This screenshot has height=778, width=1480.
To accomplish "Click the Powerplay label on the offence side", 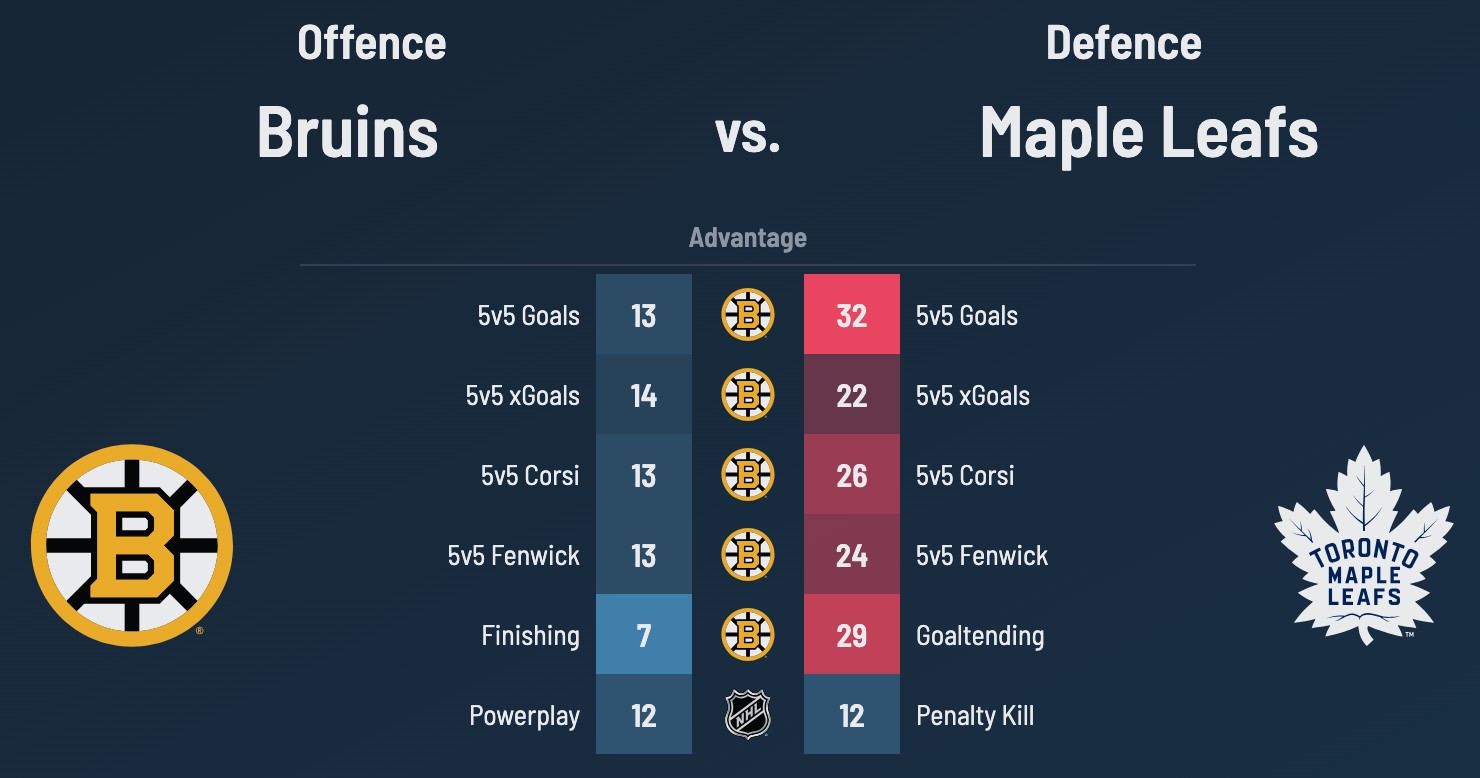I will [x=524, y=716].
